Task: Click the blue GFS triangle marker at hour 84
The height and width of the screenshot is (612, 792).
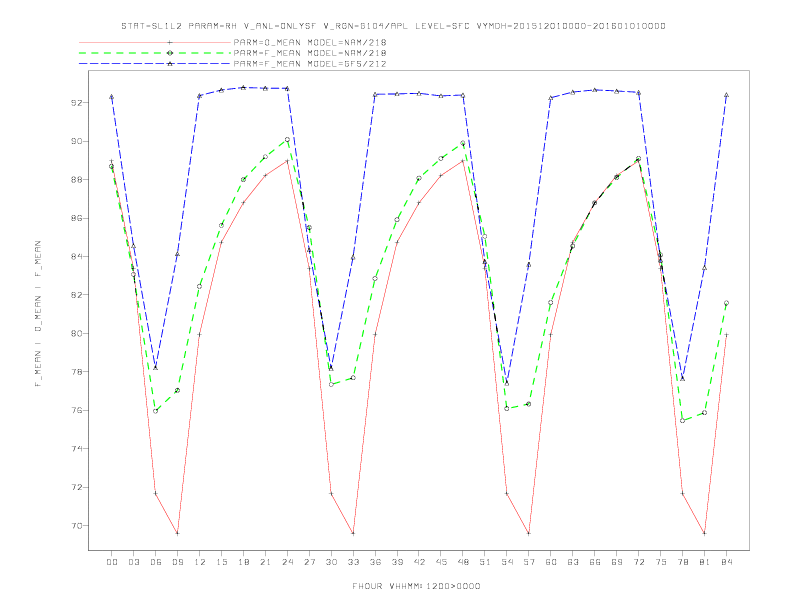Action: [726, 95]
